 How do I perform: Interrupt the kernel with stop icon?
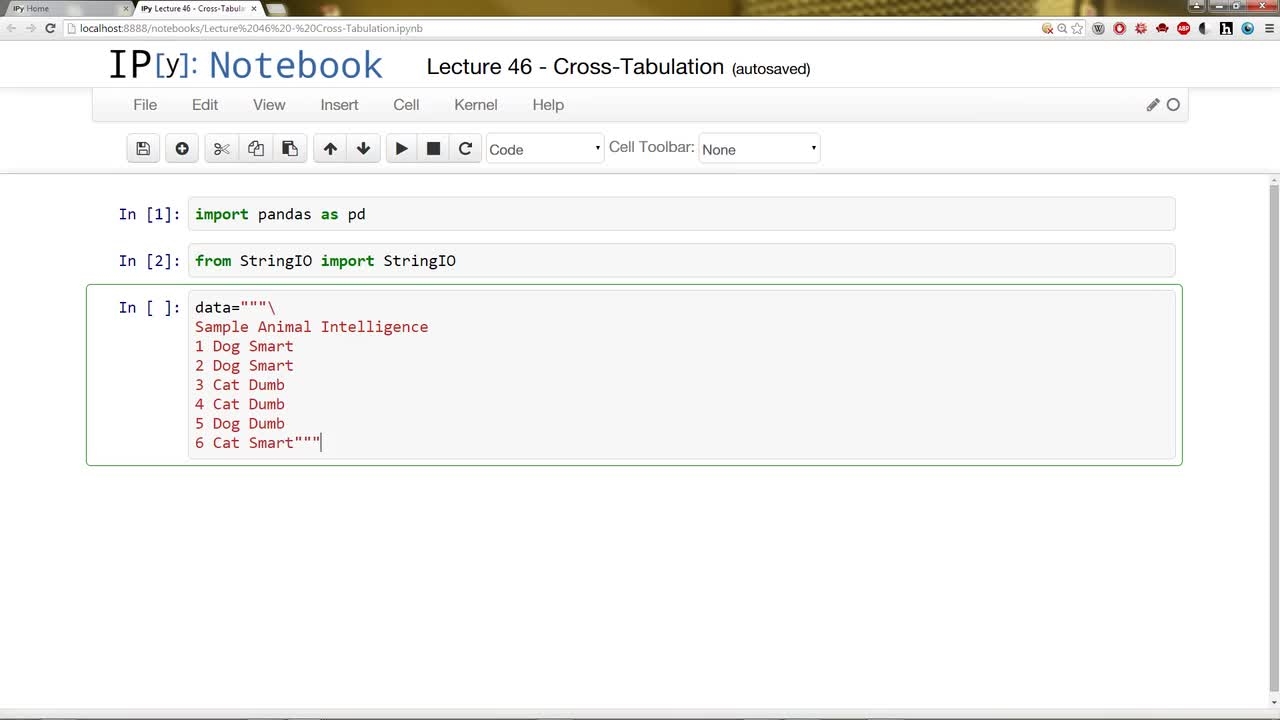(433, 149)
